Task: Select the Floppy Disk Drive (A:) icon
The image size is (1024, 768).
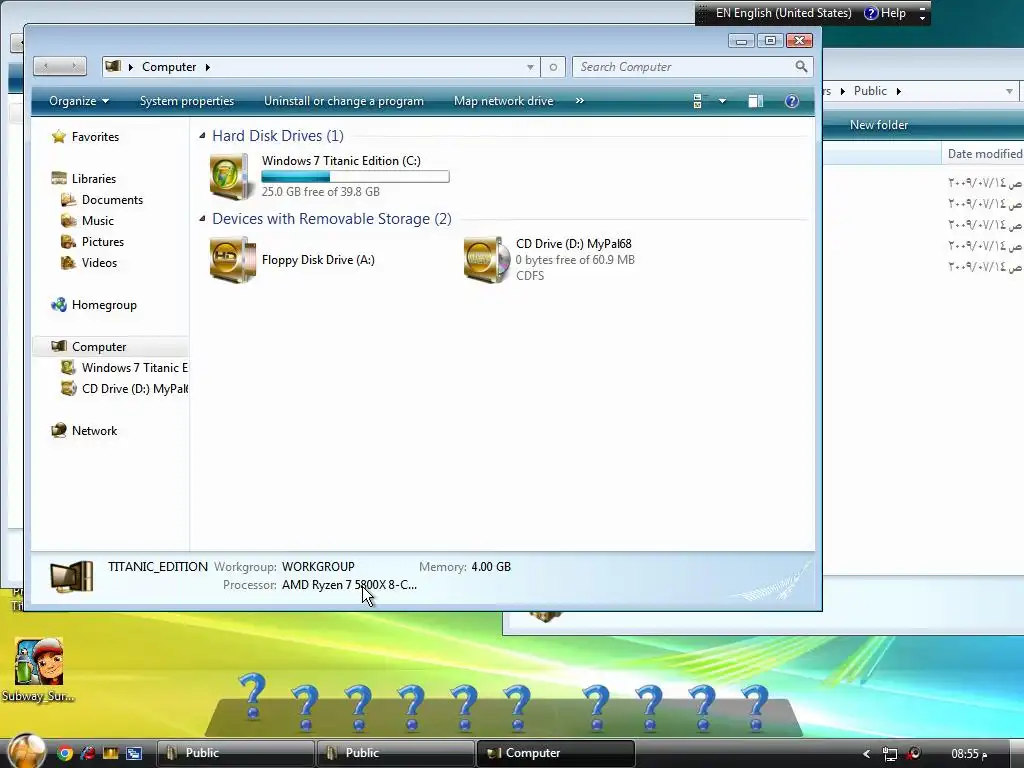Action: 232,260
